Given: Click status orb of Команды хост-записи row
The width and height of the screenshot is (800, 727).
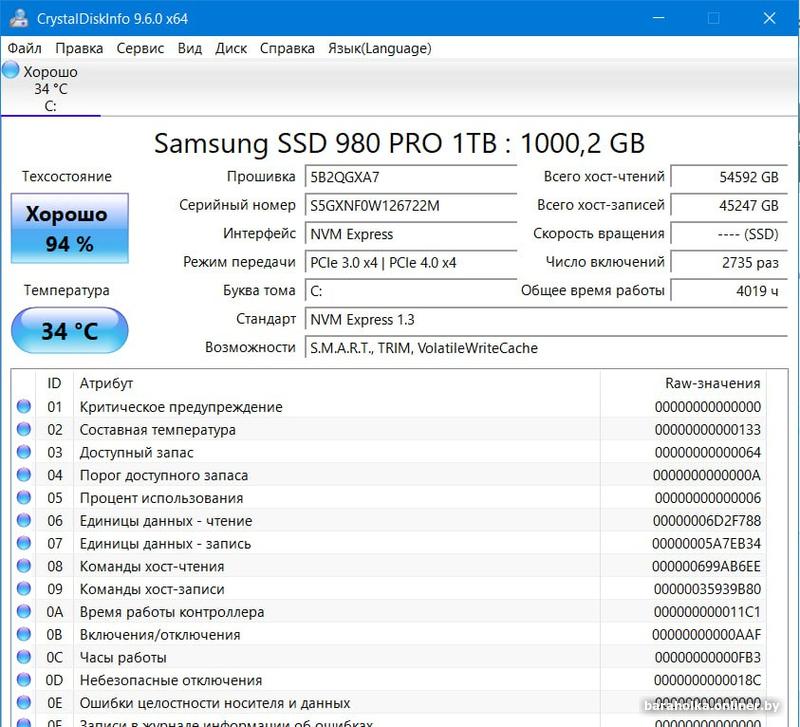Looking at the screenshot, I should tap(24, 589).
